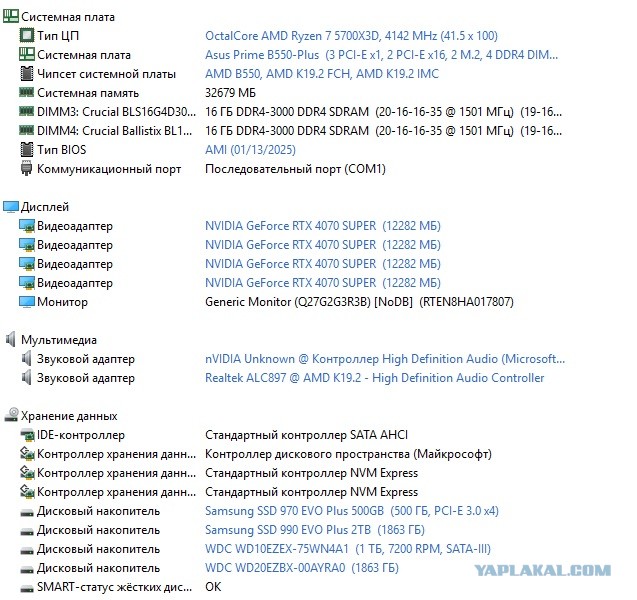637x600 pixels.
Task: Select the Последовательный порт (COM1) value
Action: click(295, 169)
